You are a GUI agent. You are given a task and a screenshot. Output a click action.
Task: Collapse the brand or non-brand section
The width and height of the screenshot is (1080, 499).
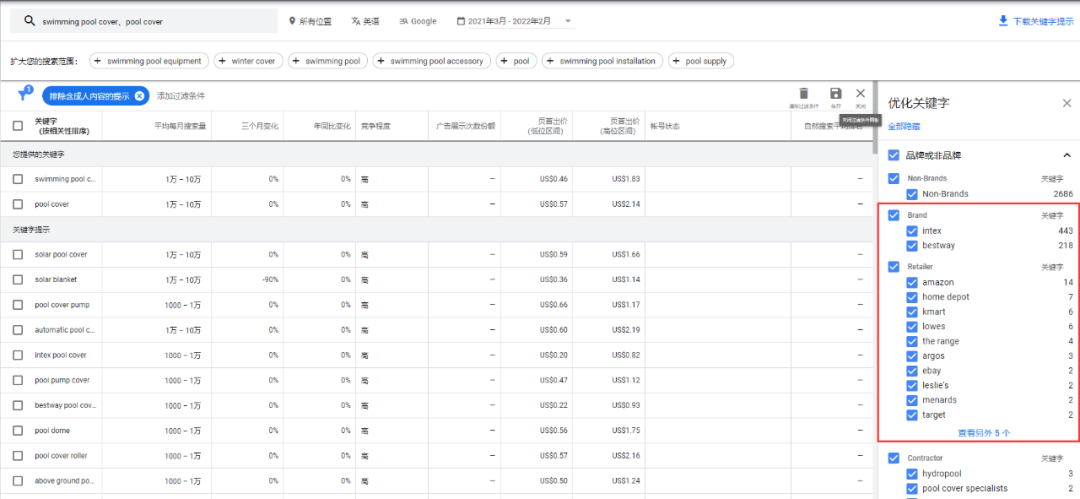click(1067, 155)
